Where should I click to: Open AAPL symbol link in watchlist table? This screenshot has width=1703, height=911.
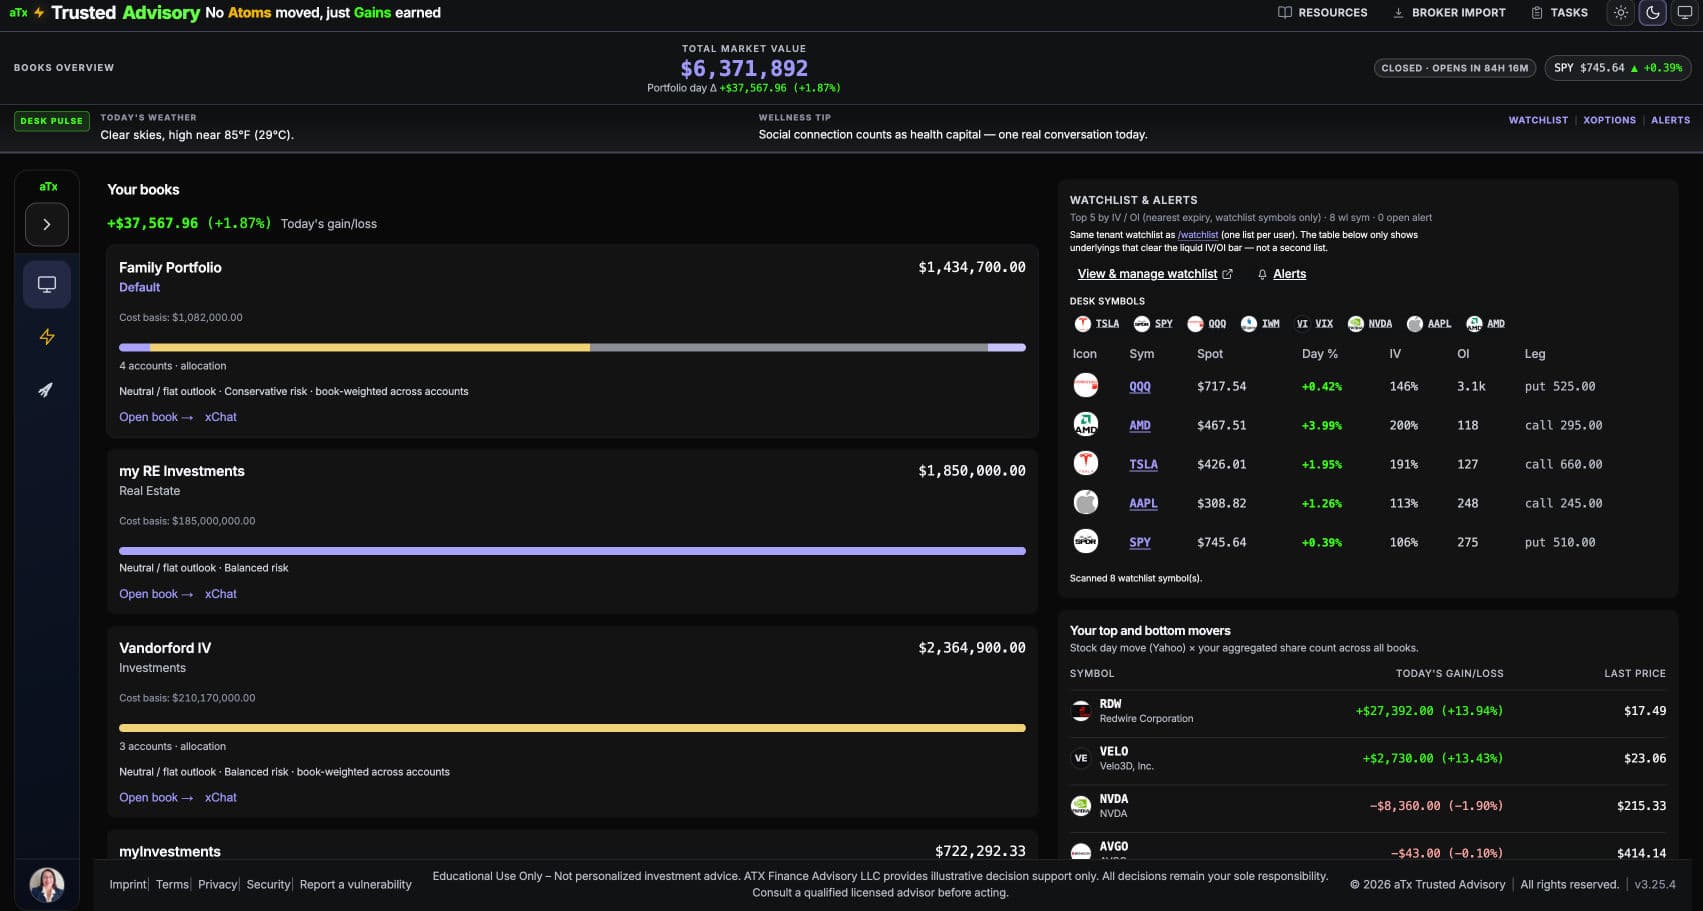pyautogui.click(x=1143, y=504)
